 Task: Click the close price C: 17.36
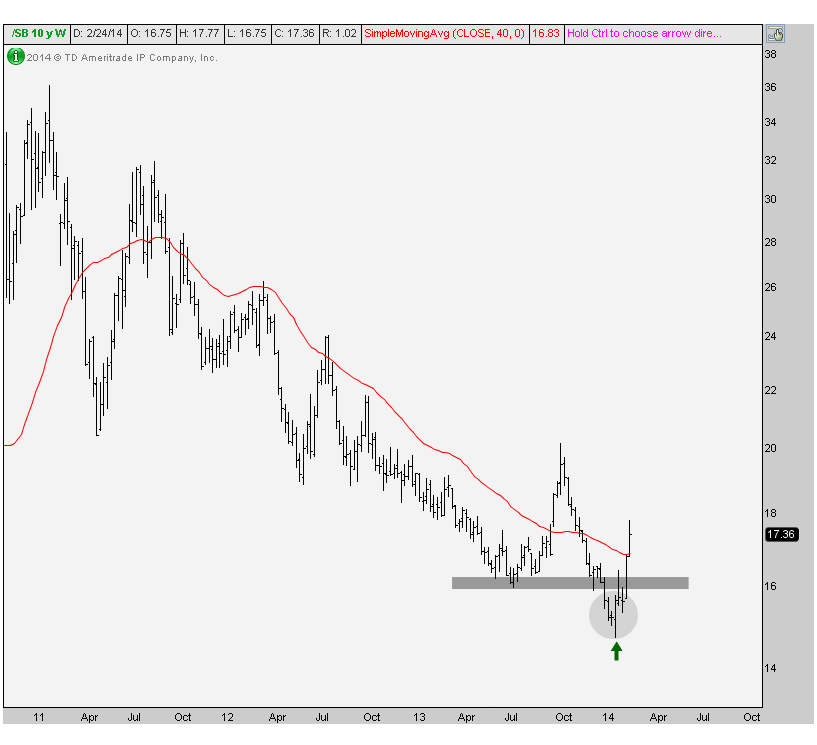[294, 33]
